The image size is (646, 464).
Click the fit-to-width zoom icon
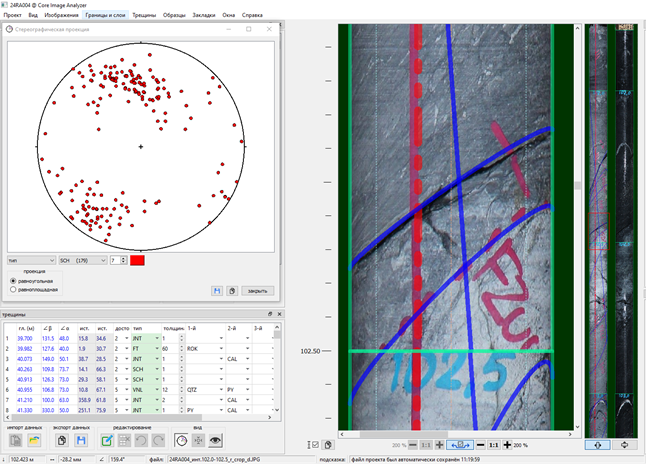point(462,444)
